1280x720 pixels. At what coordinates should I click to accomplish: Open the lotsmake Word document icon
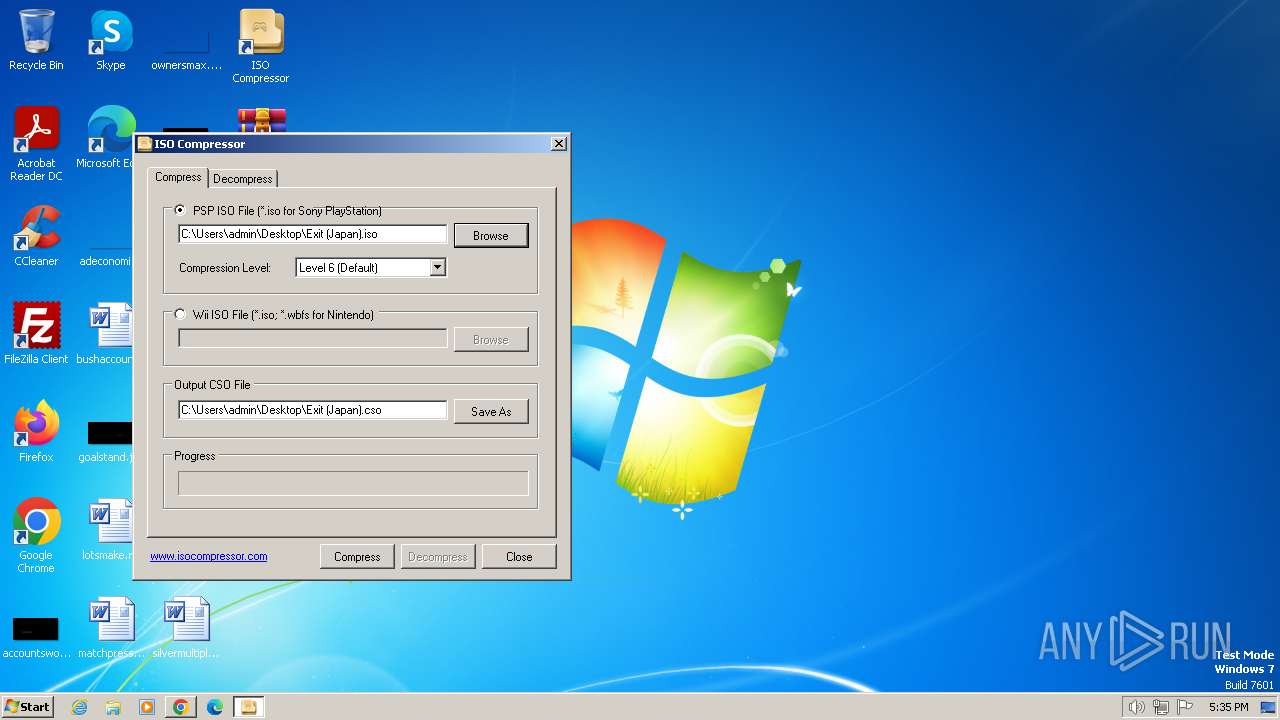pyautogui.click(x=109, y=530)
